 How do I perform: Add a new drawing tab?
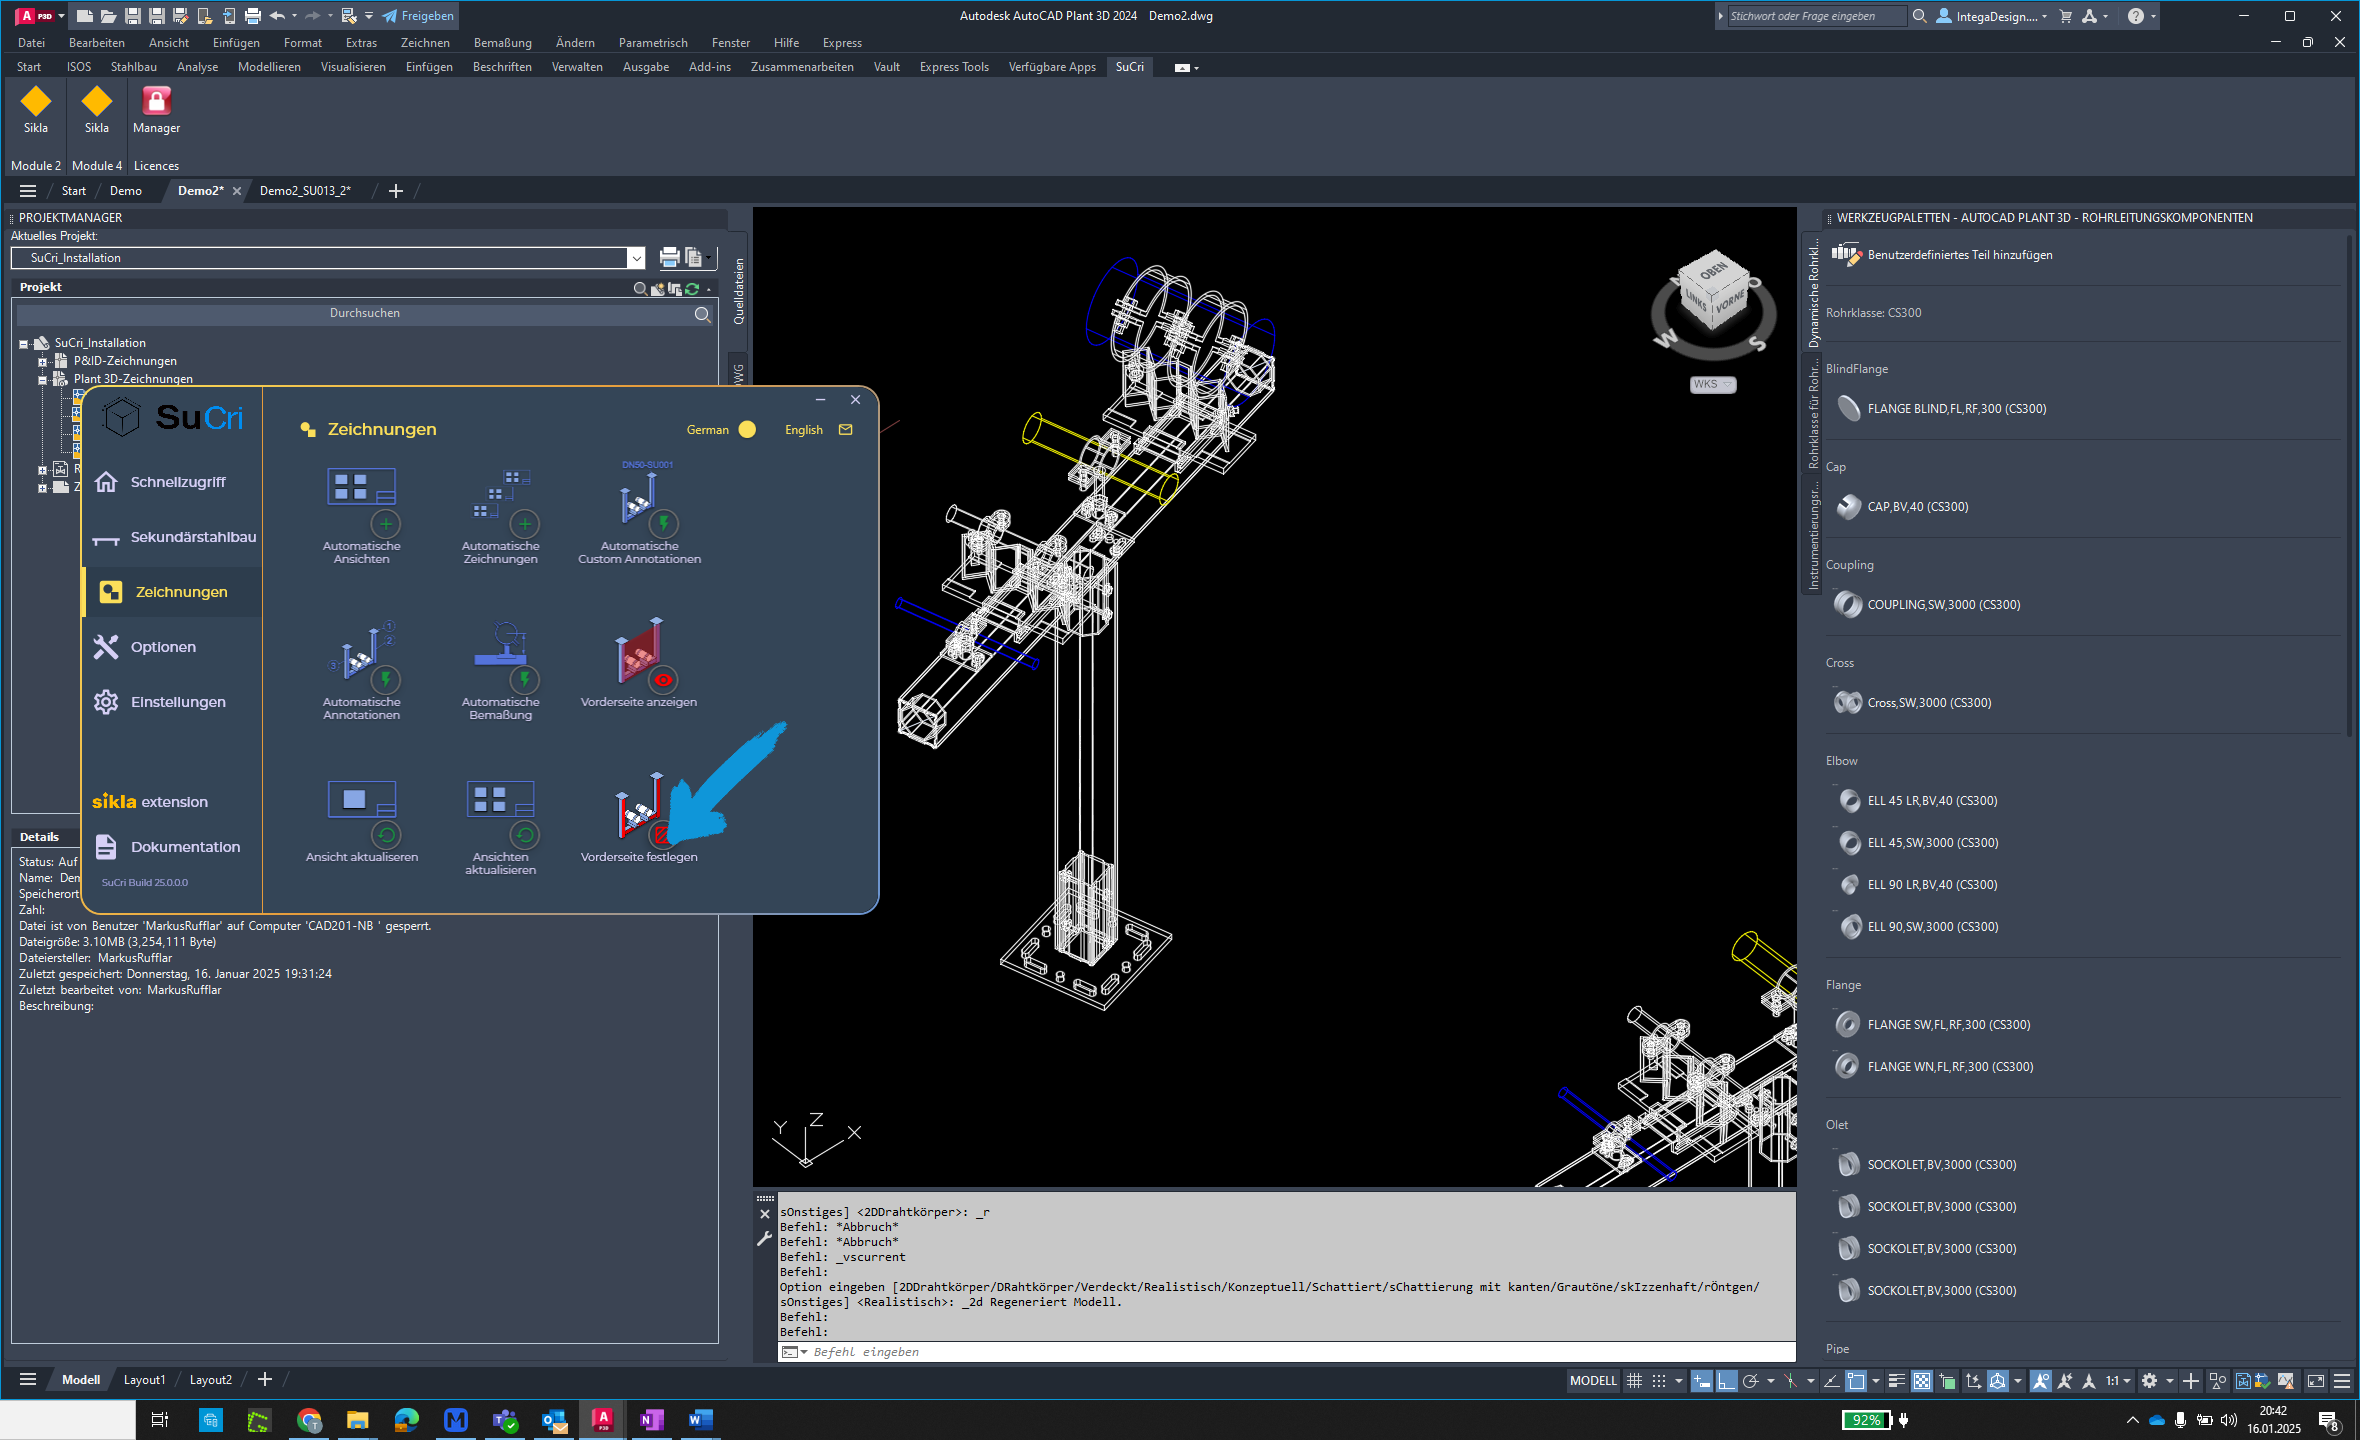396,191
